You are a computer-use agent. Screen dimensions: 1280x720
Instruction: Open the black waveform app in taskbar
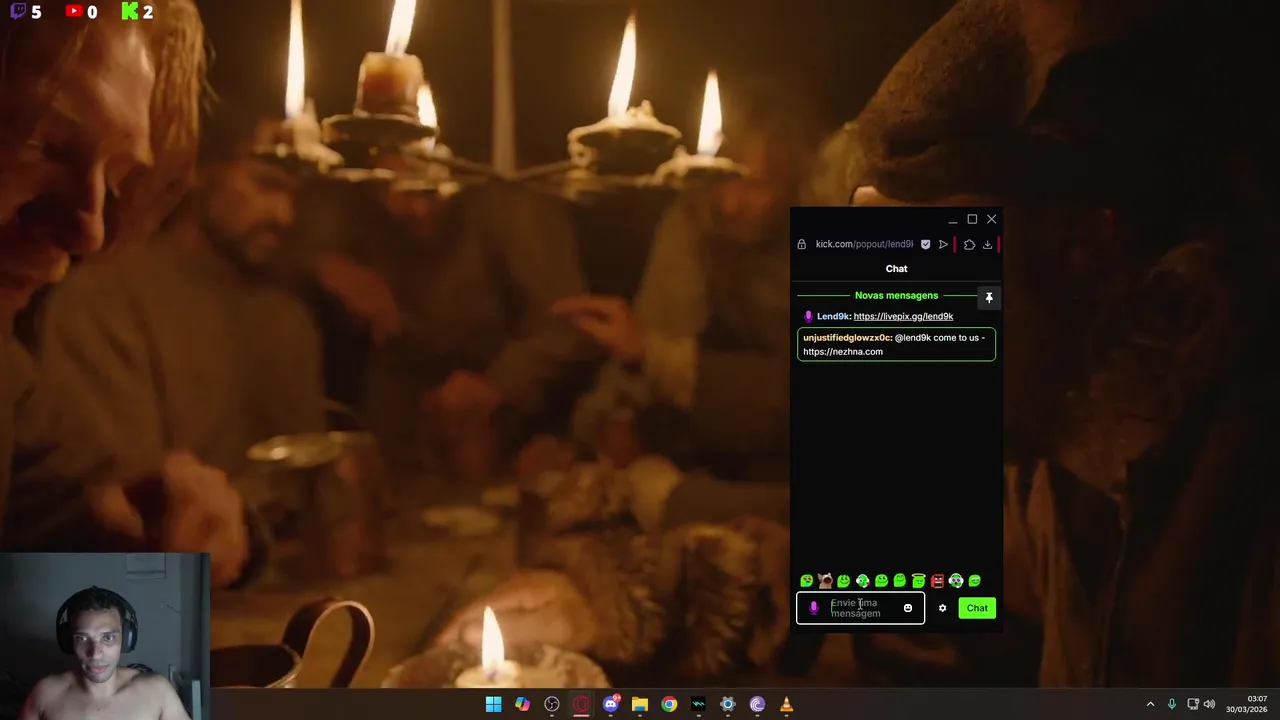point(698,705)
